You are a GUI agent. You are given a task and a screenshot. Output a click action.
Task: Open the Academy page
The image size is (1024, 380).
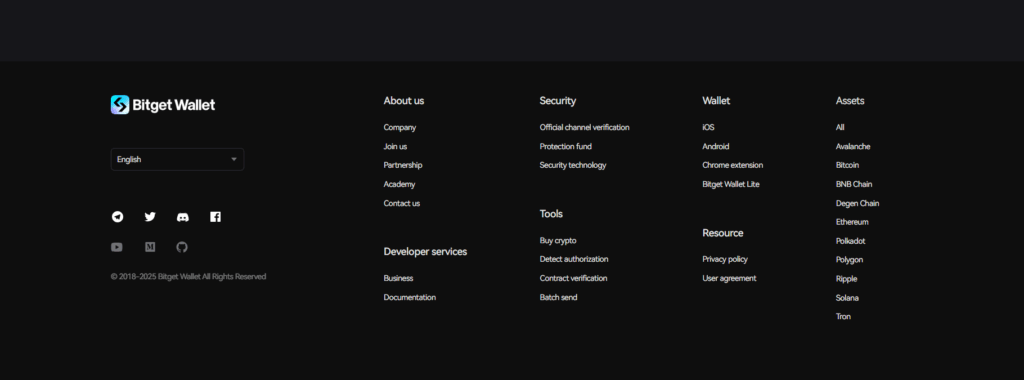tap(399, 184)
